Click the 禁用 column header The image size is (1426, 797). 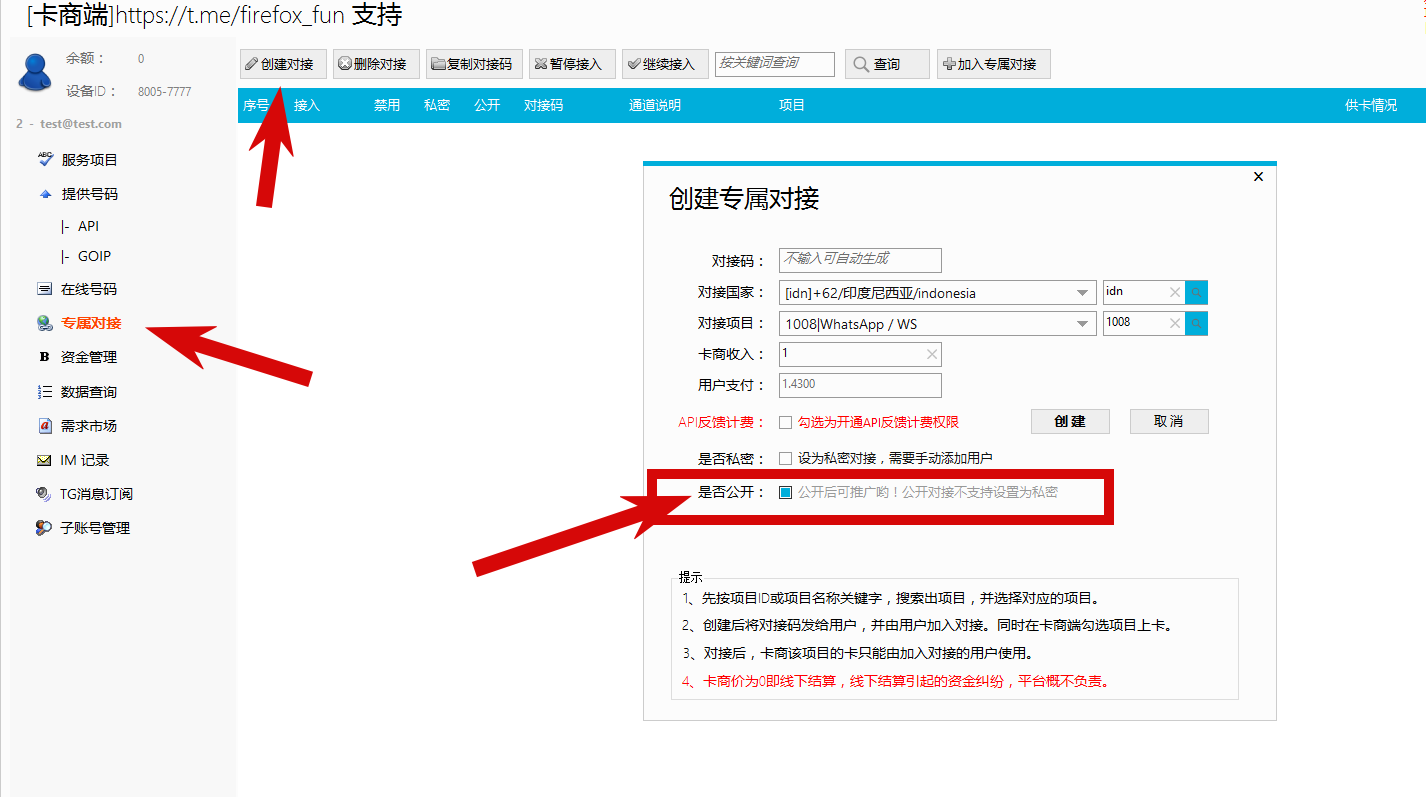[387, 105]
